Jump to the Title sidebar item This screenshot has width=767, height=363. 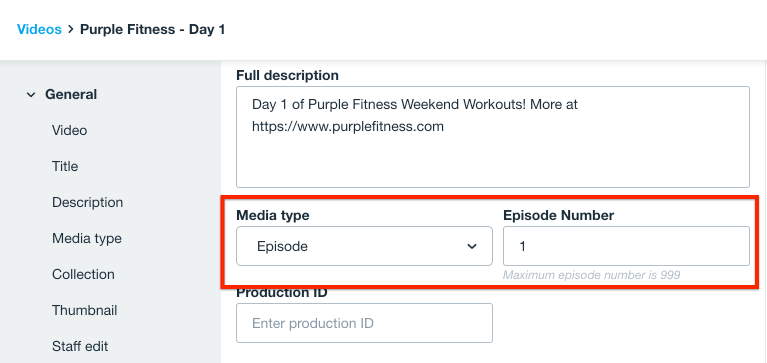[x=65, y=167]
